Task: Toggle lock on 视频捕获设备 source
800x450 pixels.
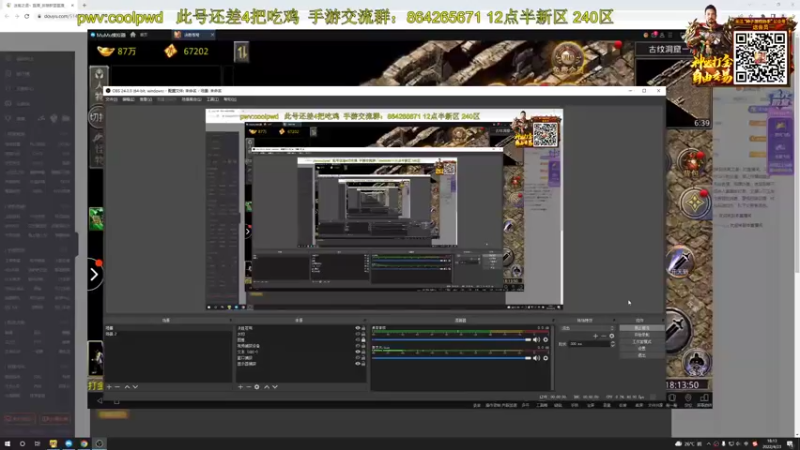Action: 363,346
